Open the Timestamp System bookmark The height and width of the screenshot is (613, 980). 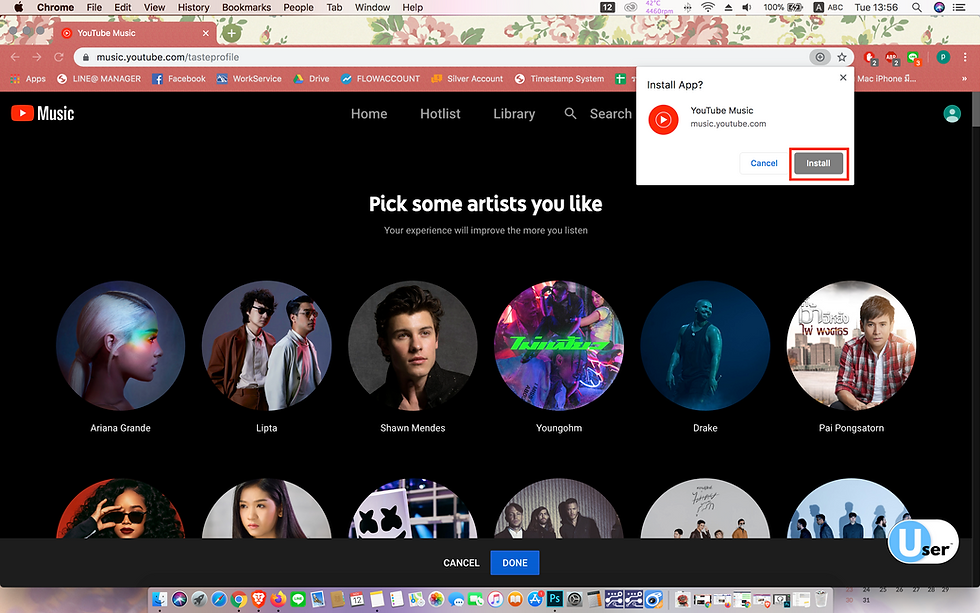point(559,79)
